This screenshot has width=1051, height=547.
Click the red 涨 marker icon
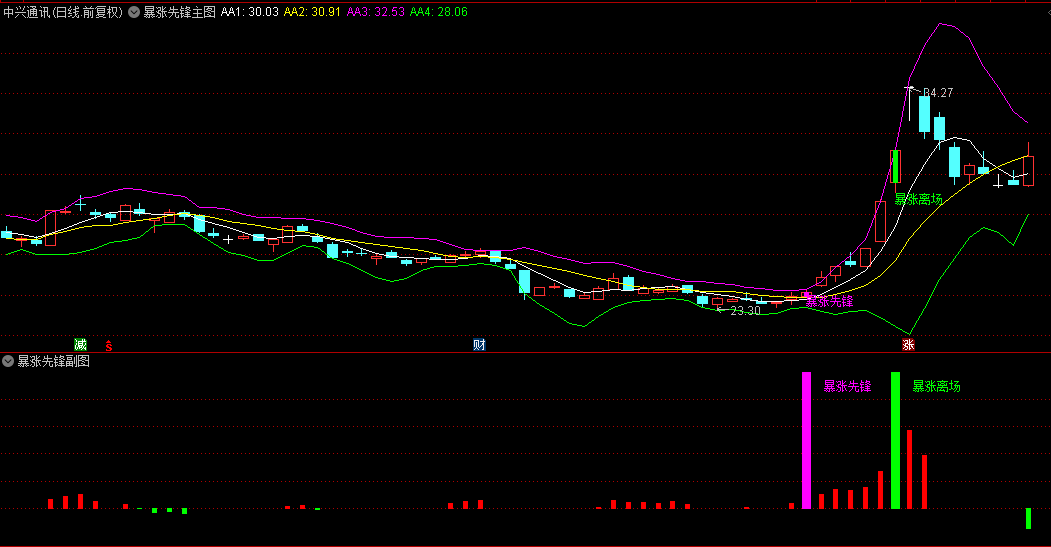pyautogui.click(x=908, y=345)
